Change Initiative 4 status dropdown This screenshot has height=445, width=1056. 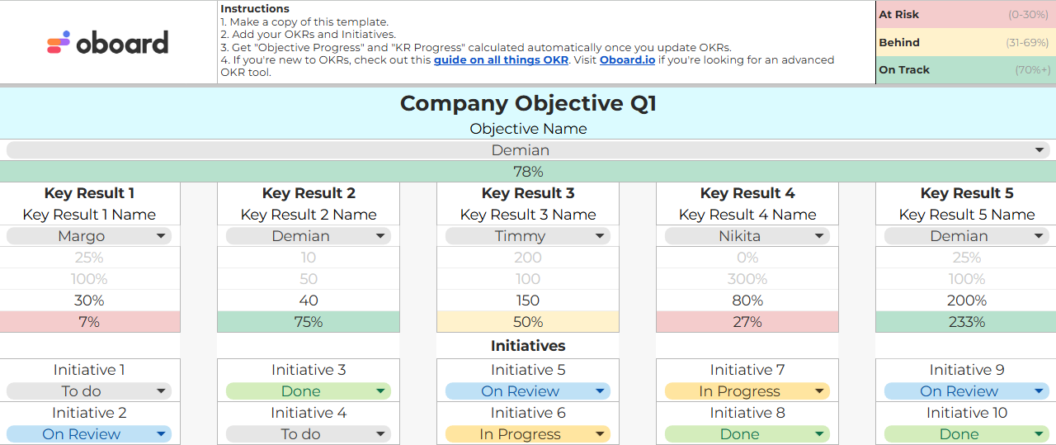(308, 434)
